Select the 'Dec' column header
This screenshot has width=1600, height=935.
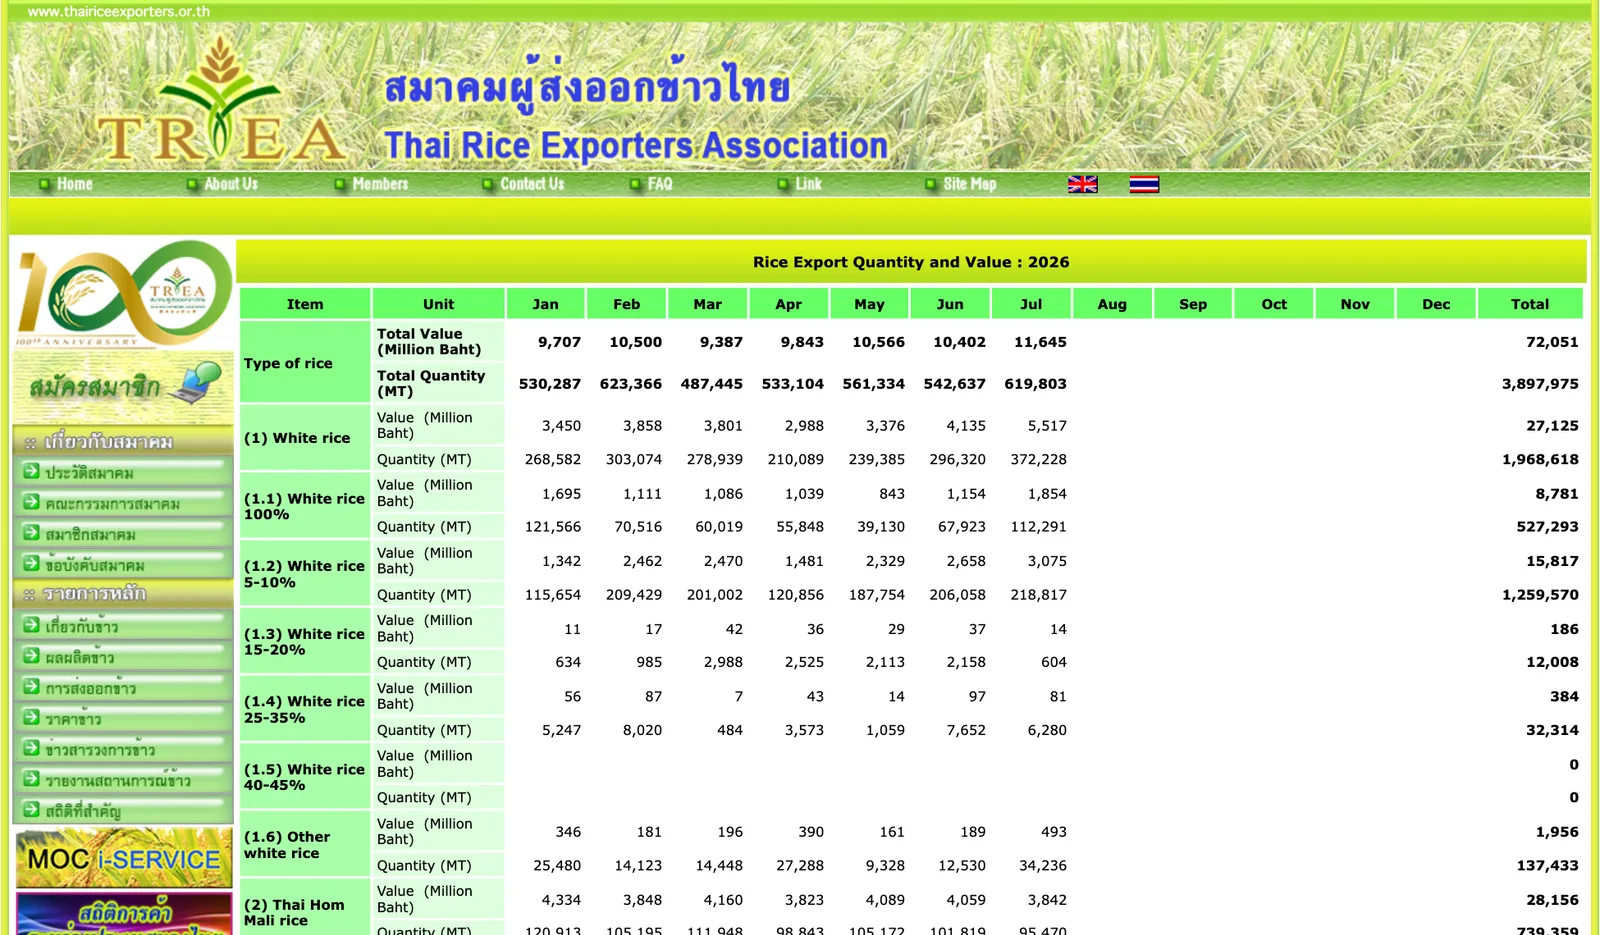pos(1436,304)
